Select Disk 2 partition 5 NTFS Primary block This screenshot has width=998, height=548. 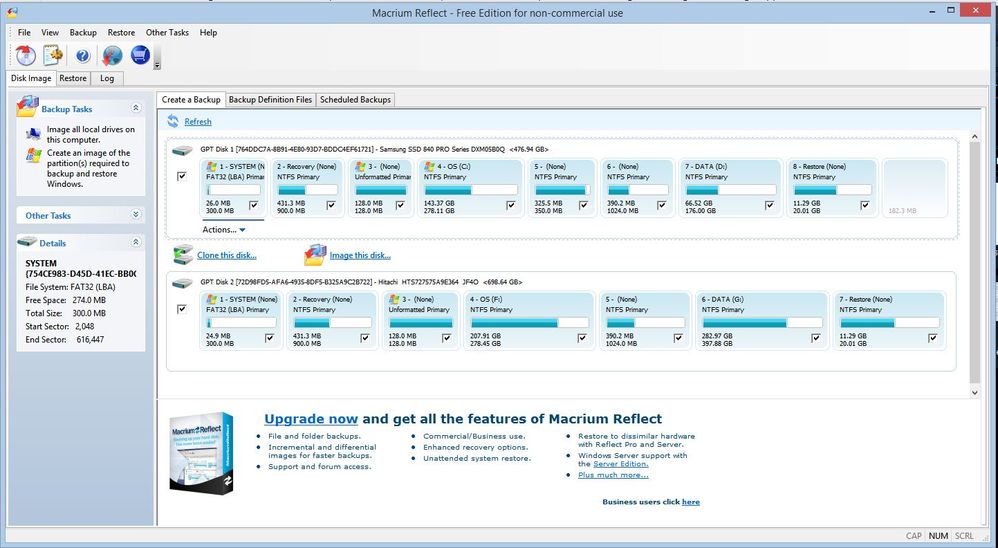tap(645, 321)
